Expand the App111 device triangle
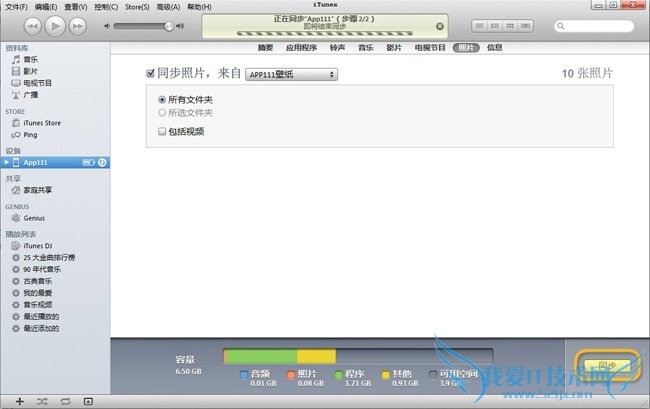Screen dimensions: 650x409 6,162
